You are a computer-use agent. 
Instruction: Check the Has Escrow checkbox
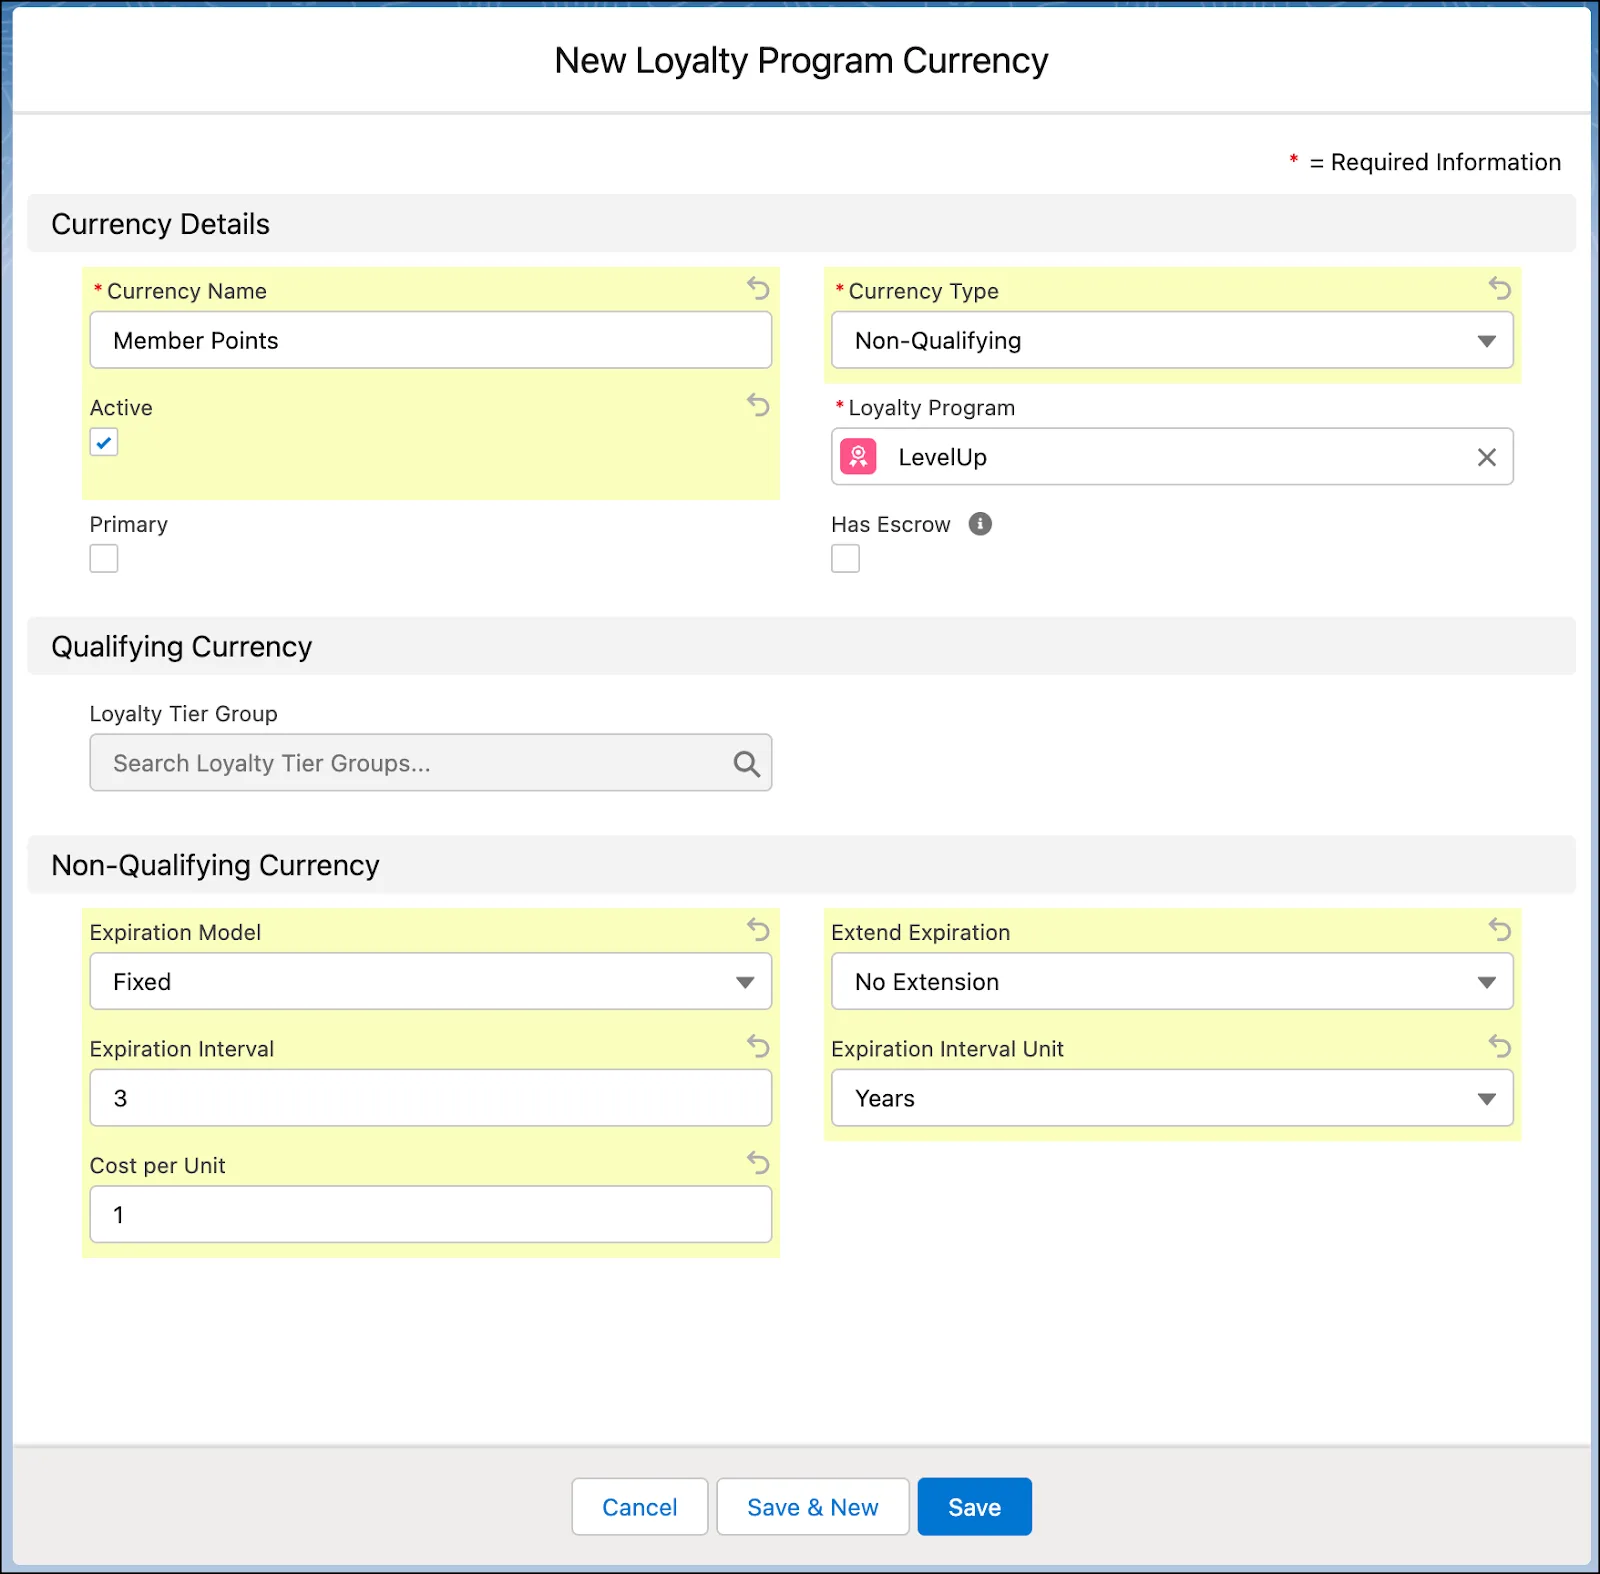click(x=845, y=558)
